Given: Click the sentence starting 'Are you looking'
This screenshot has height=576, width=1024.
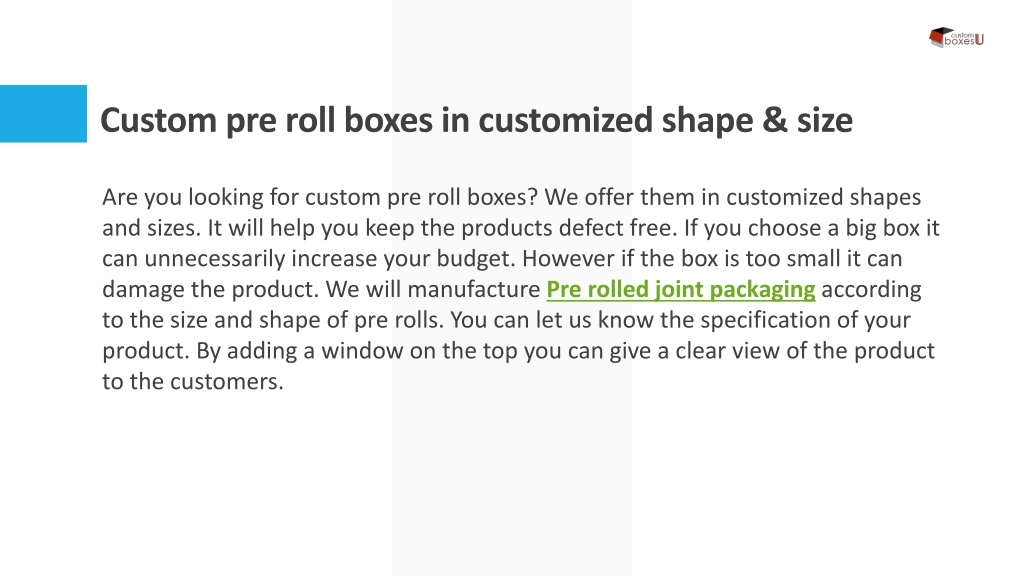Looking at the screenshot, I should (319, 197).
